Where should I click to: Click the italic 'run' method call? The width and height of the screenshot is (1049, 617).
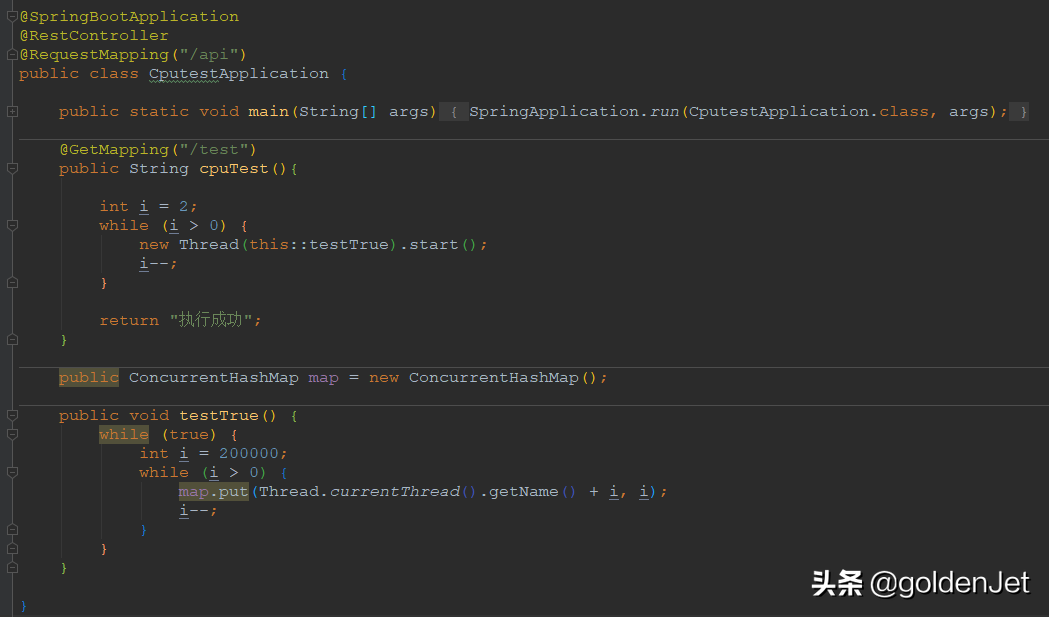664,112
